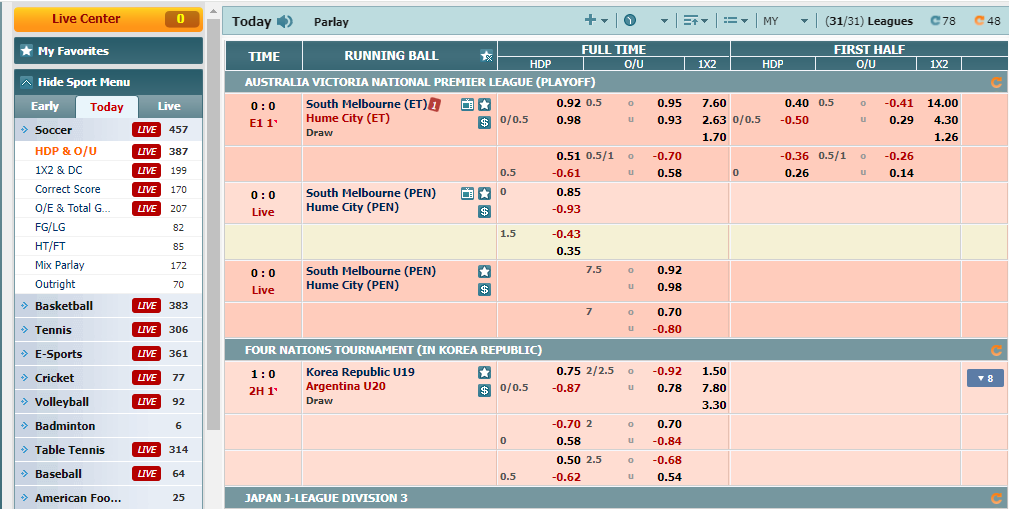Click the dollar icon for South Melbourne (ET)
Image resolution: width=1009 pixels, height=509 pixels.
(x=484, y=122)
